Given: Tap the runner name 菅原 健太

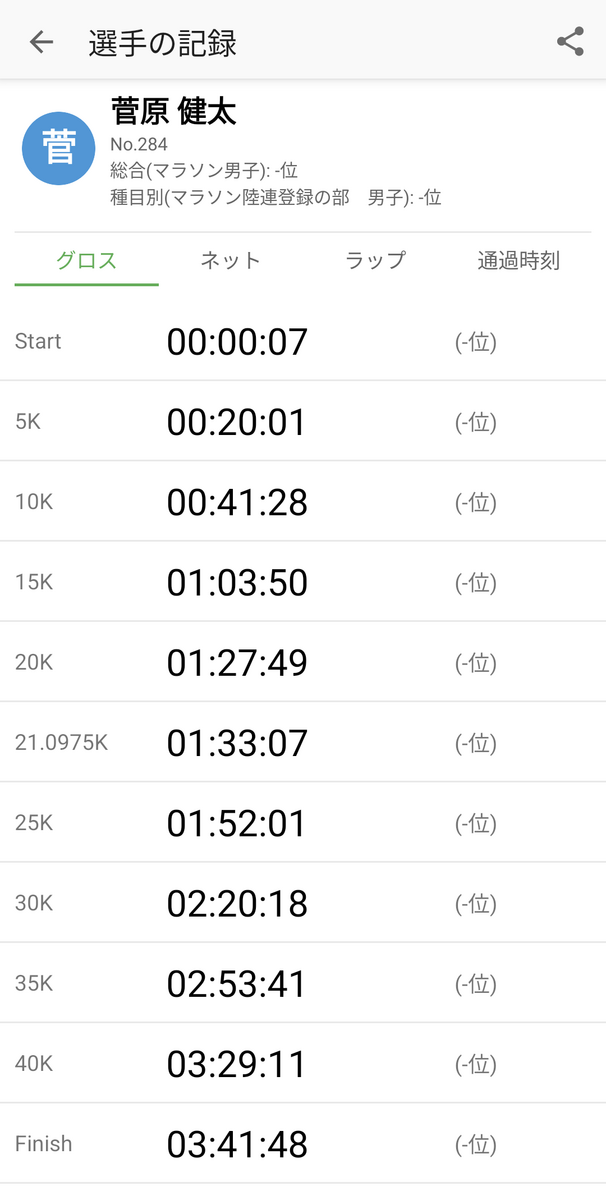Looking at the screenshot, I should pyautogui.click(x=174, y=111).
